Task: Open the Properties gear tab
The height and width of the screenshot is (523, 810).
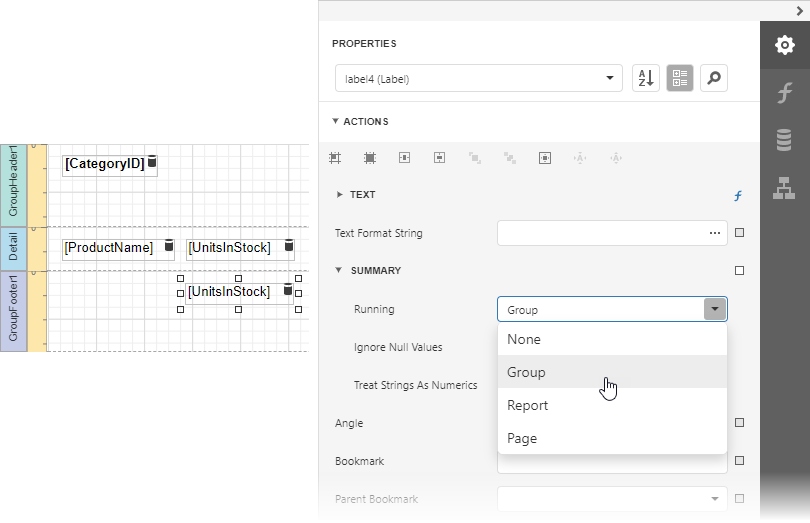Action: 785,45
